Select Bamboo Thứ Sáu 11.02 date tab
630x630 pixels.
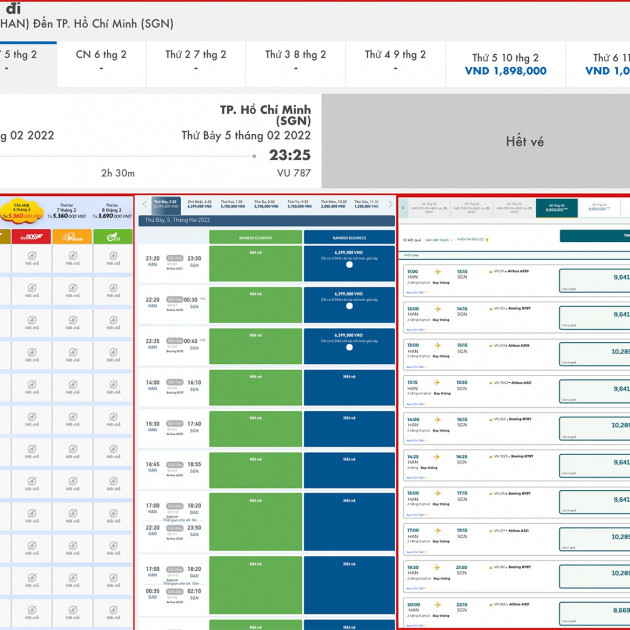[x=366, y=204]
